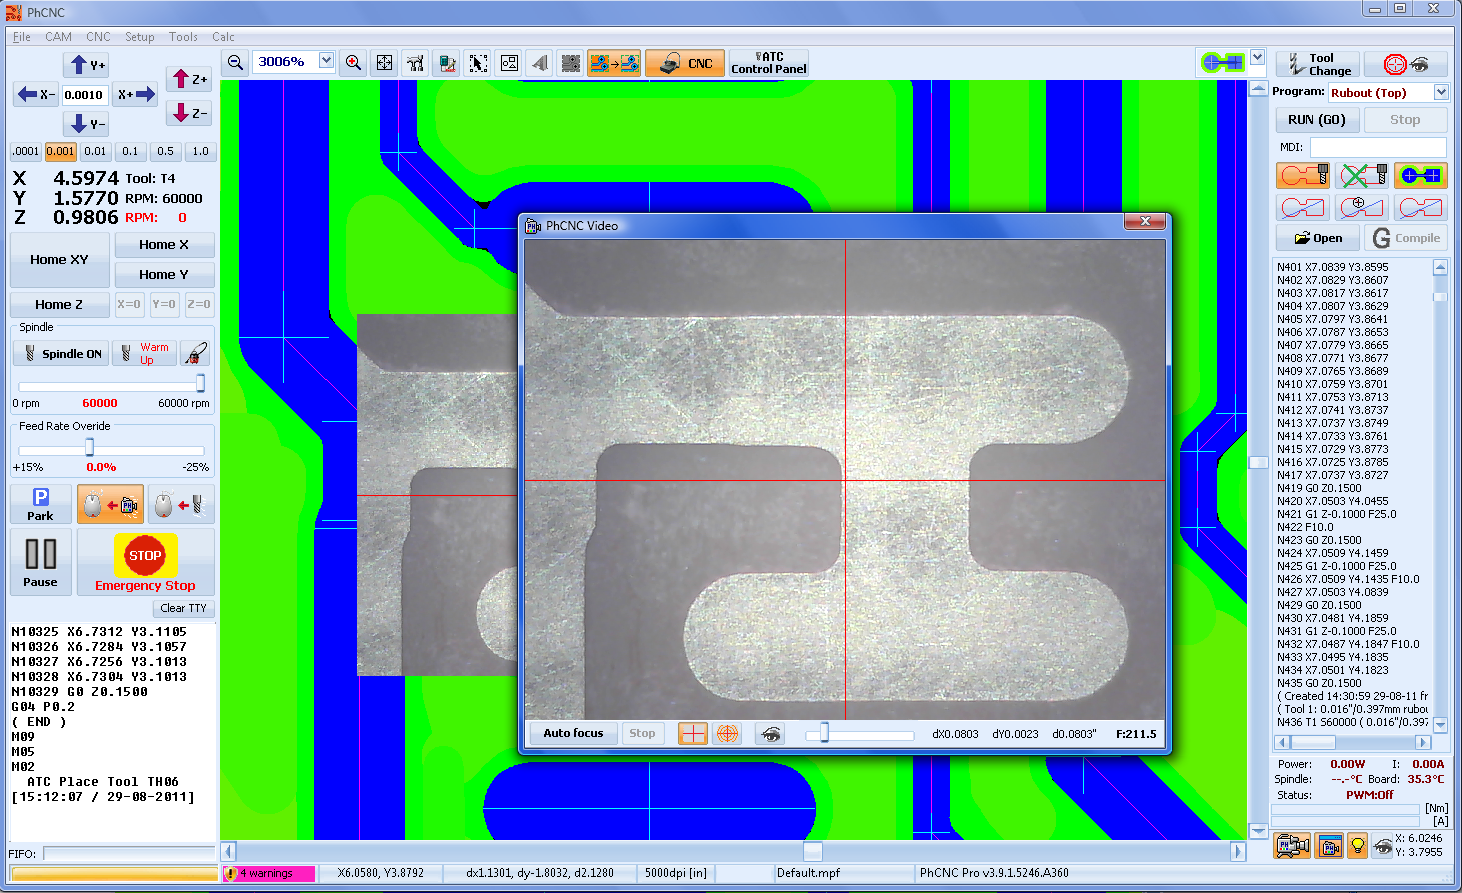The image size is (1462, 893).
Task: Open the zoom percentage dropdown
Action: click(326, 61)
